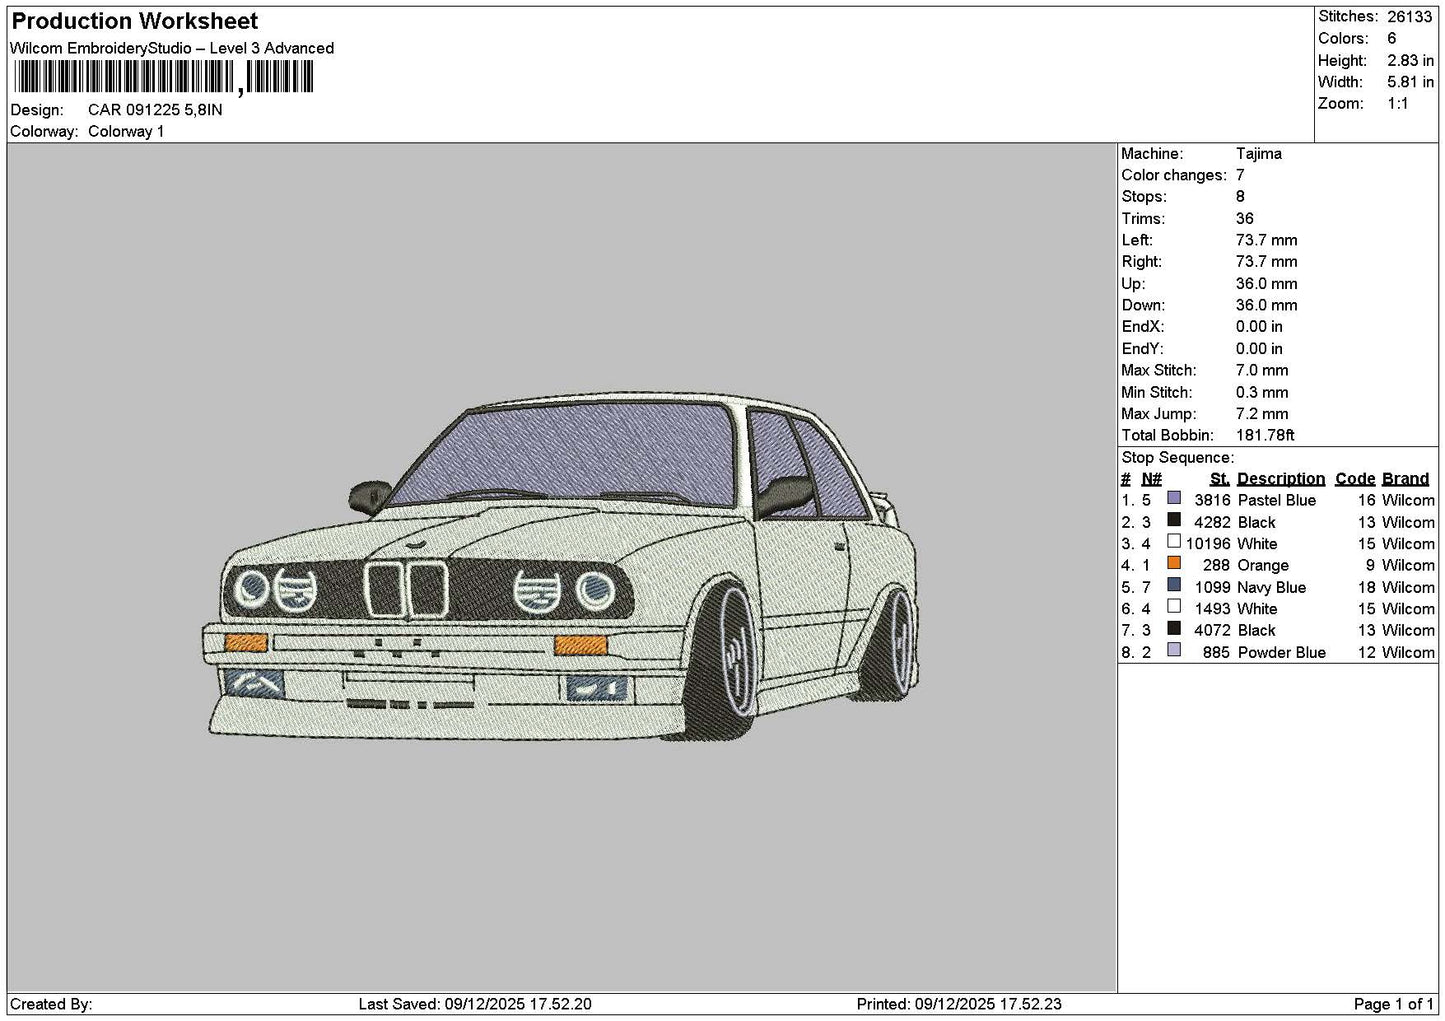Click the 'EndX:' label
Screen dimensions: 1445x1021
pyautogui.click(x=1143, y=327)
